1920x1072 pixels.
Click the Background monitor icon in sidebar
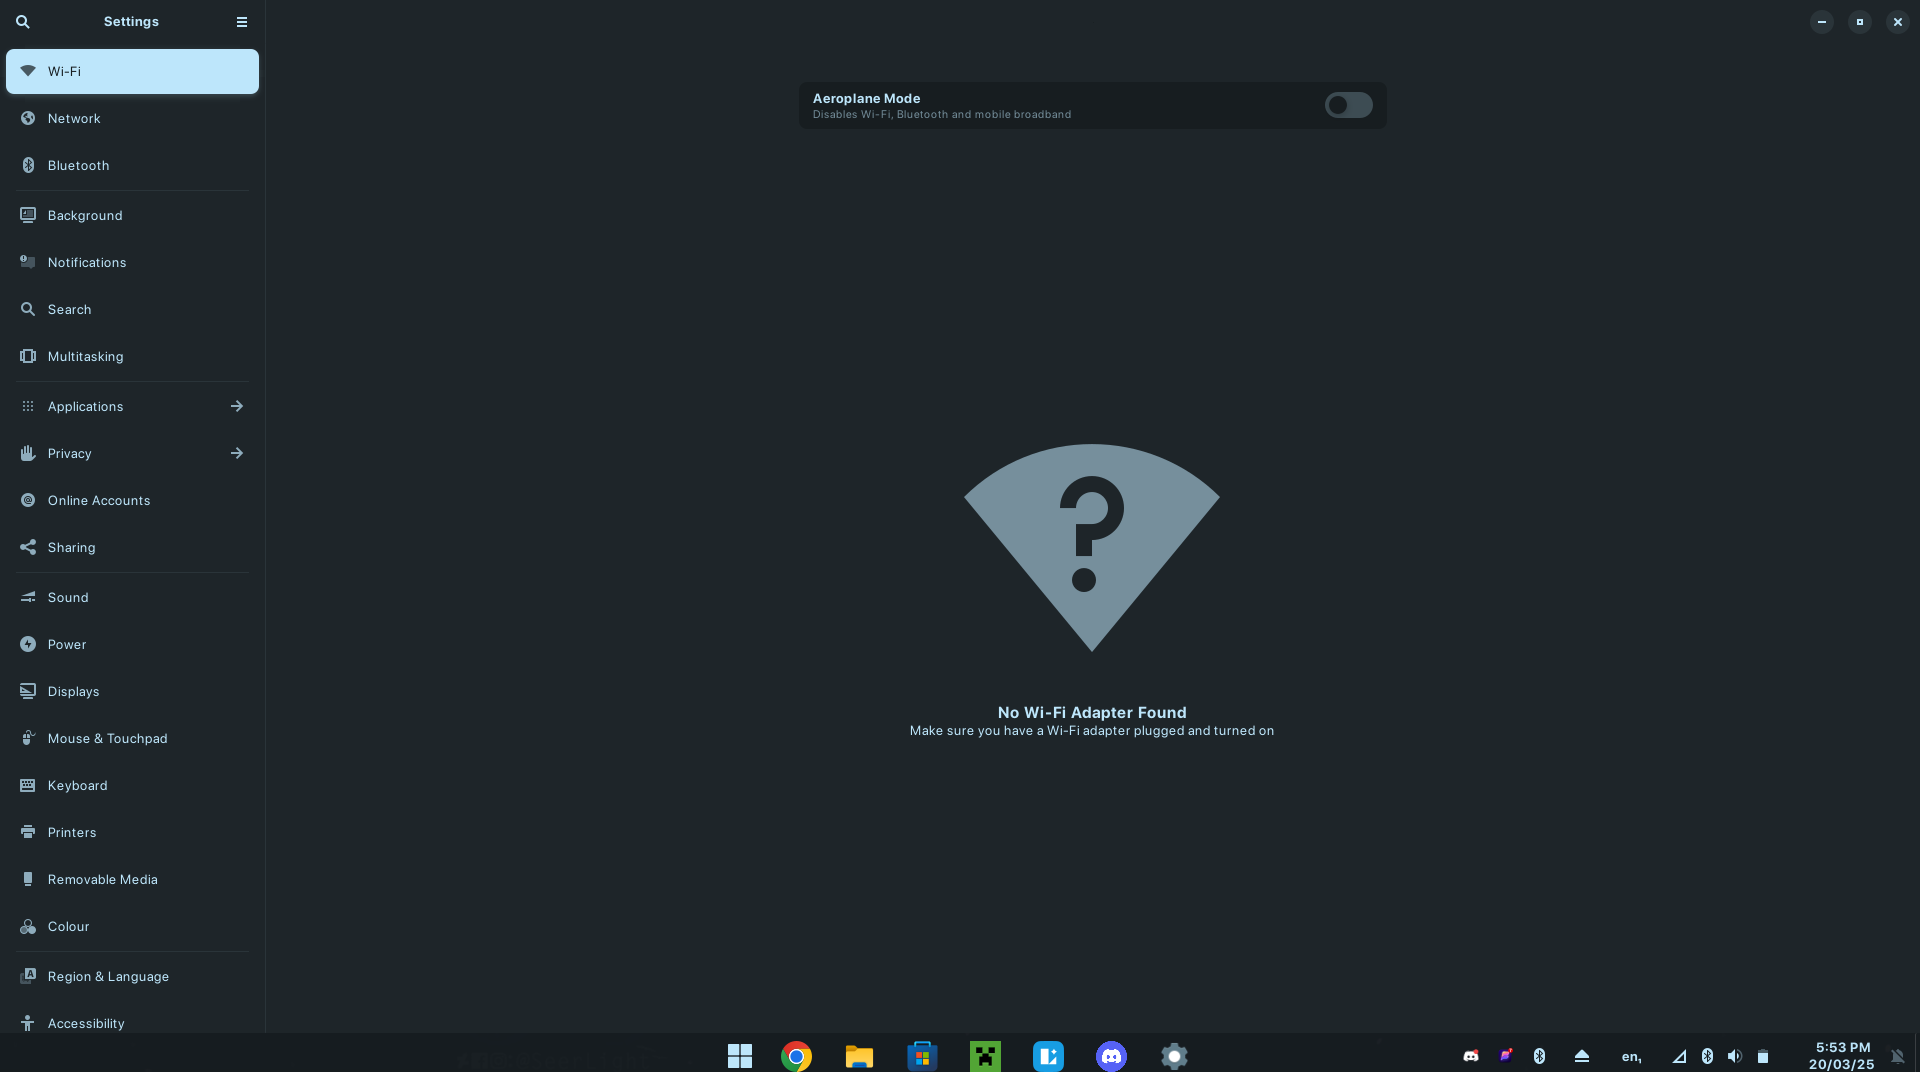[28, 215]
